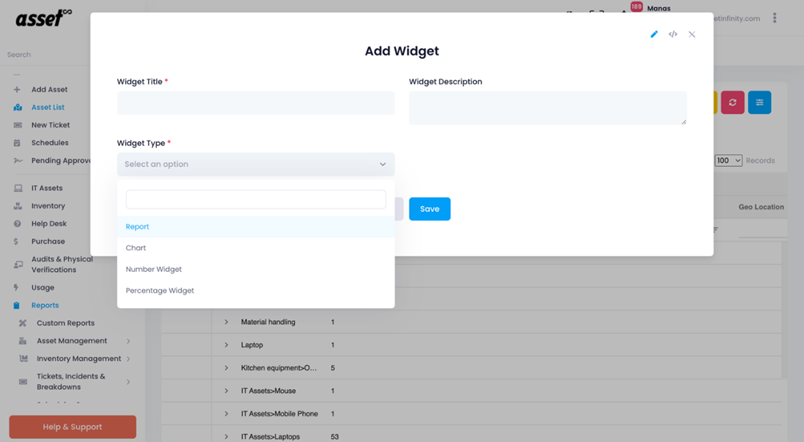Click the Save button
Screen dimensions: 804x442
point(430,209)
